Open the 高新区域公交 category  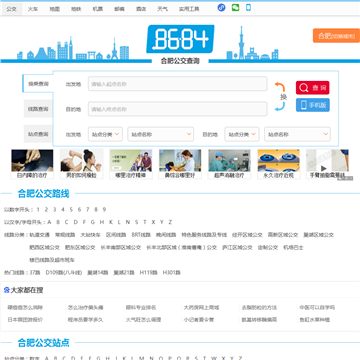(283, 235)
